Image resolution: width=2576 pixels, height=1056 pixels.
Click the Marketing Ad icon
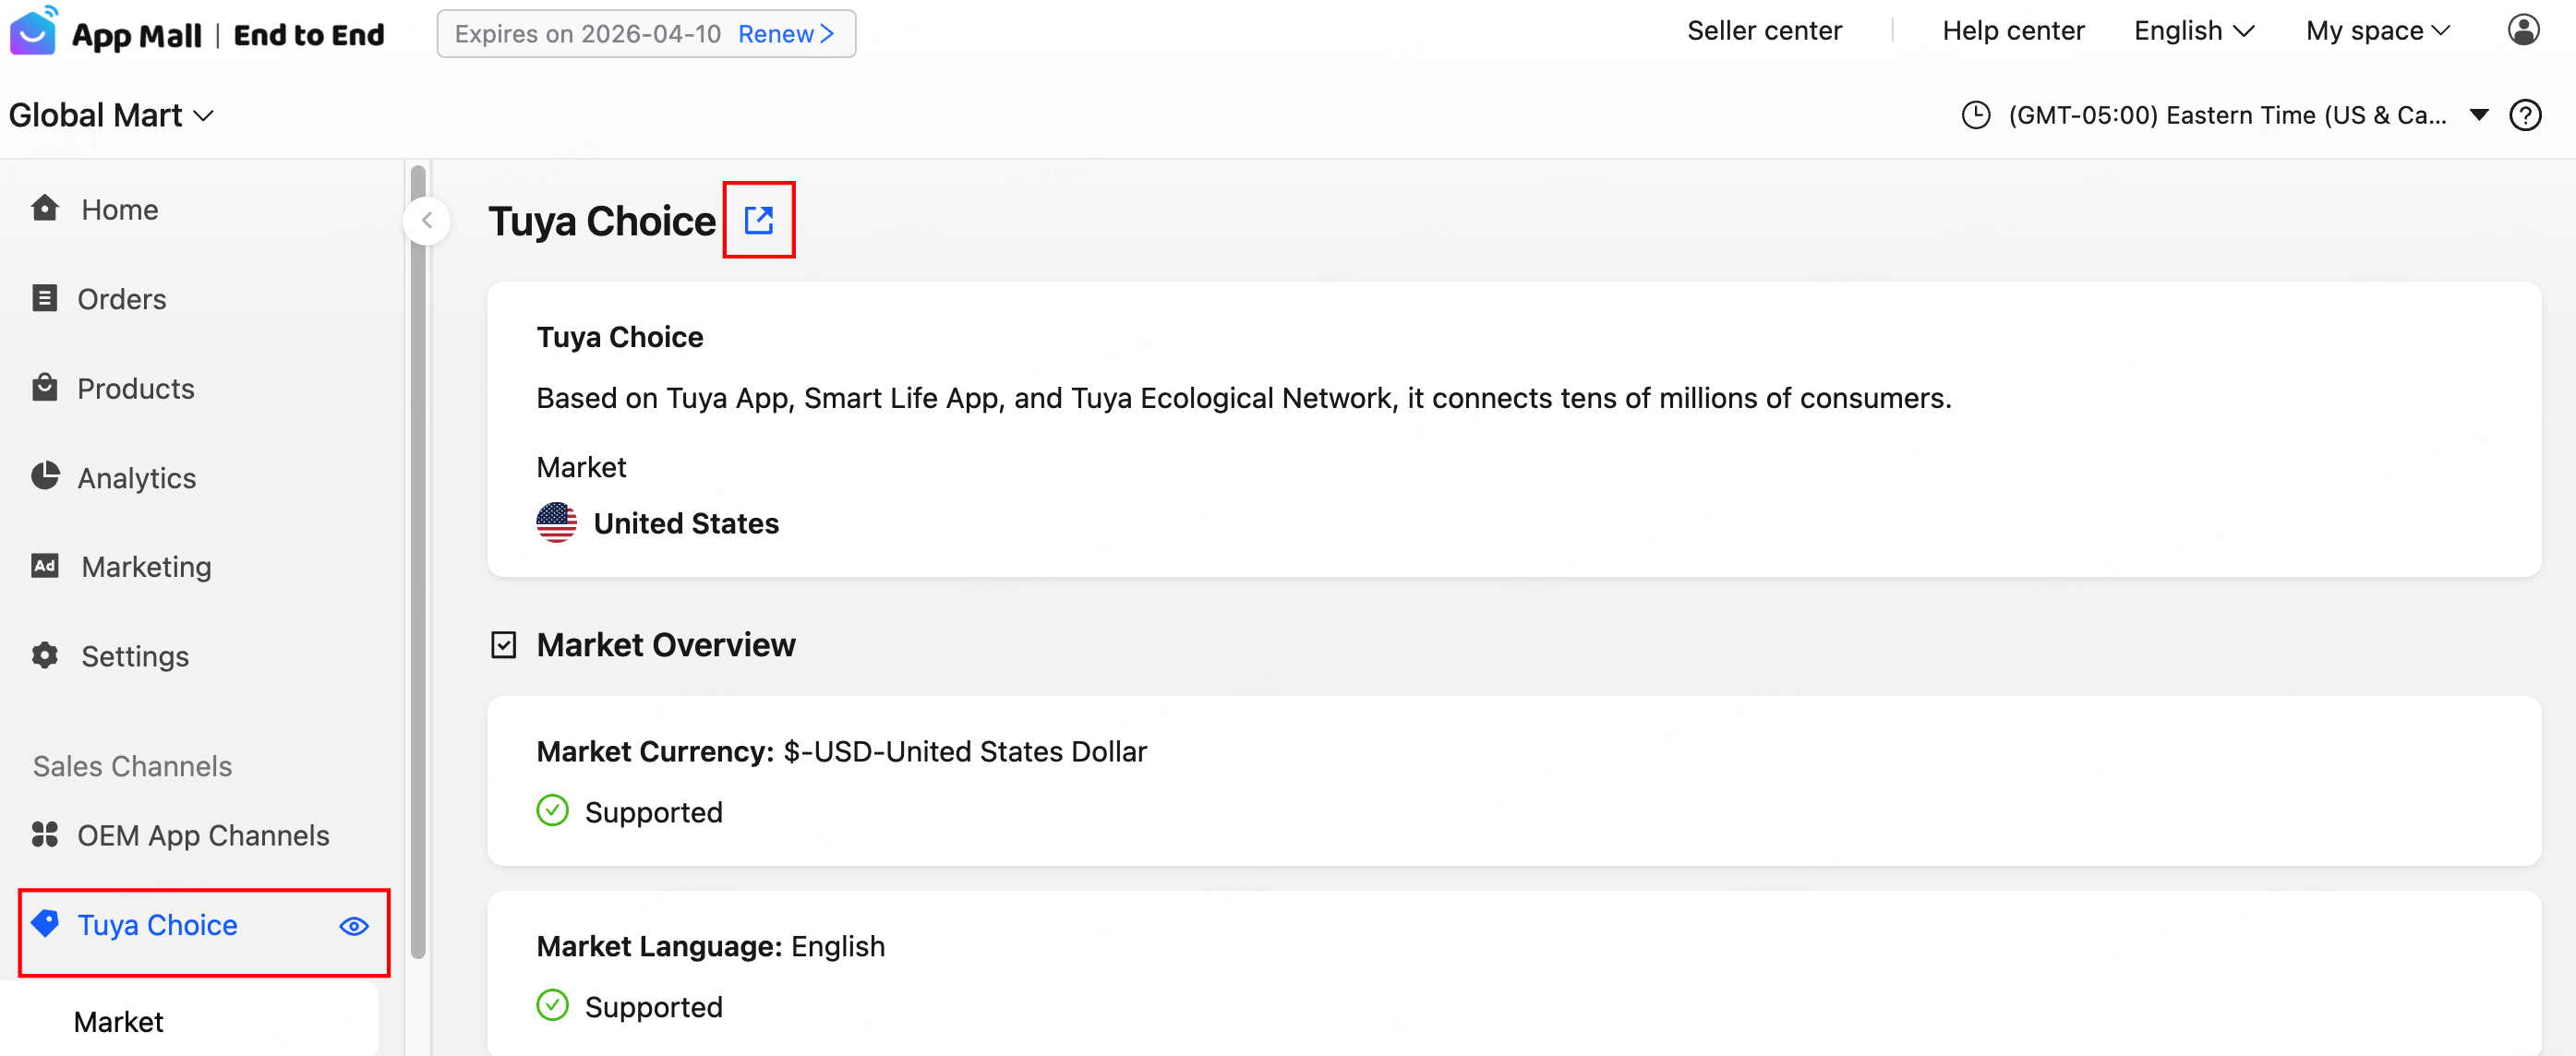click(45, 566)
